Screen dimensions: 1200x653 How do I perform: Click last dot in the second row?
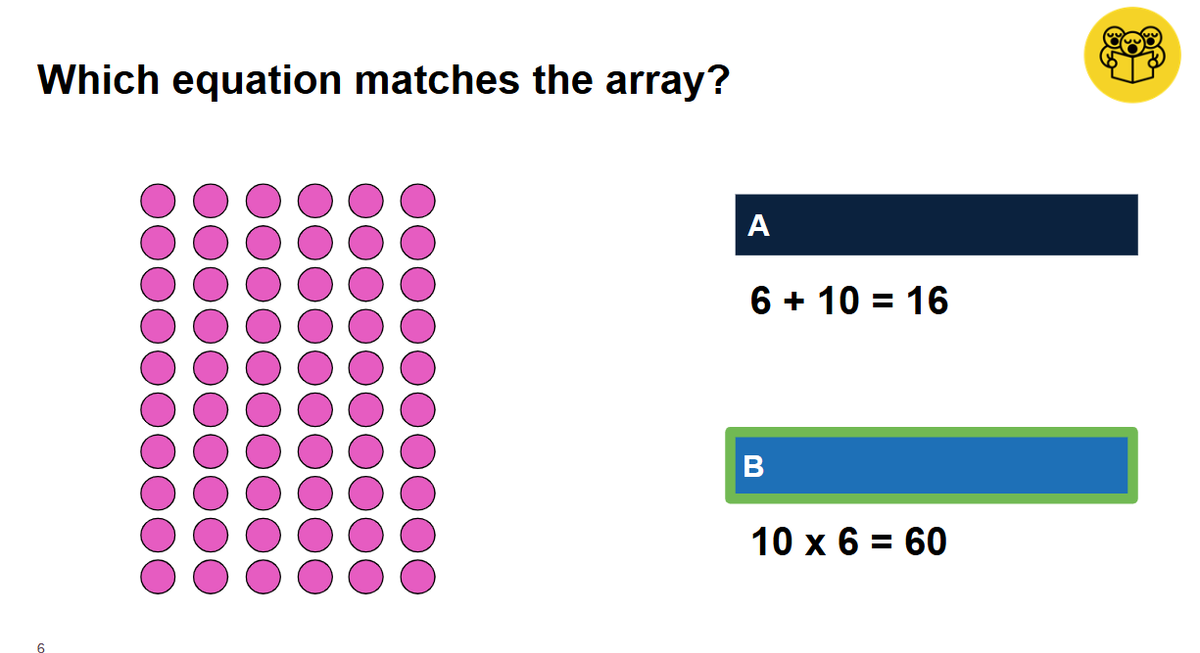pyautogui.click(x=418, y=243)
